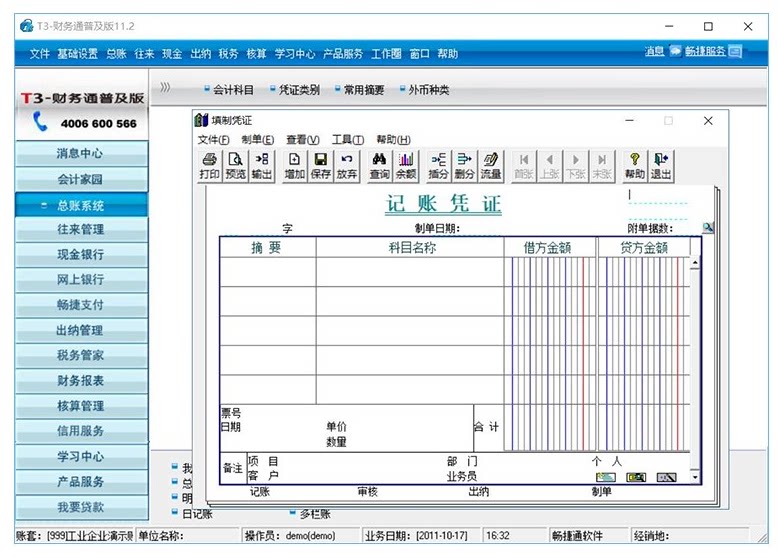Click the 流量 cash flow icon
This screenshot has width=777, height=558.
pos(491,166)
